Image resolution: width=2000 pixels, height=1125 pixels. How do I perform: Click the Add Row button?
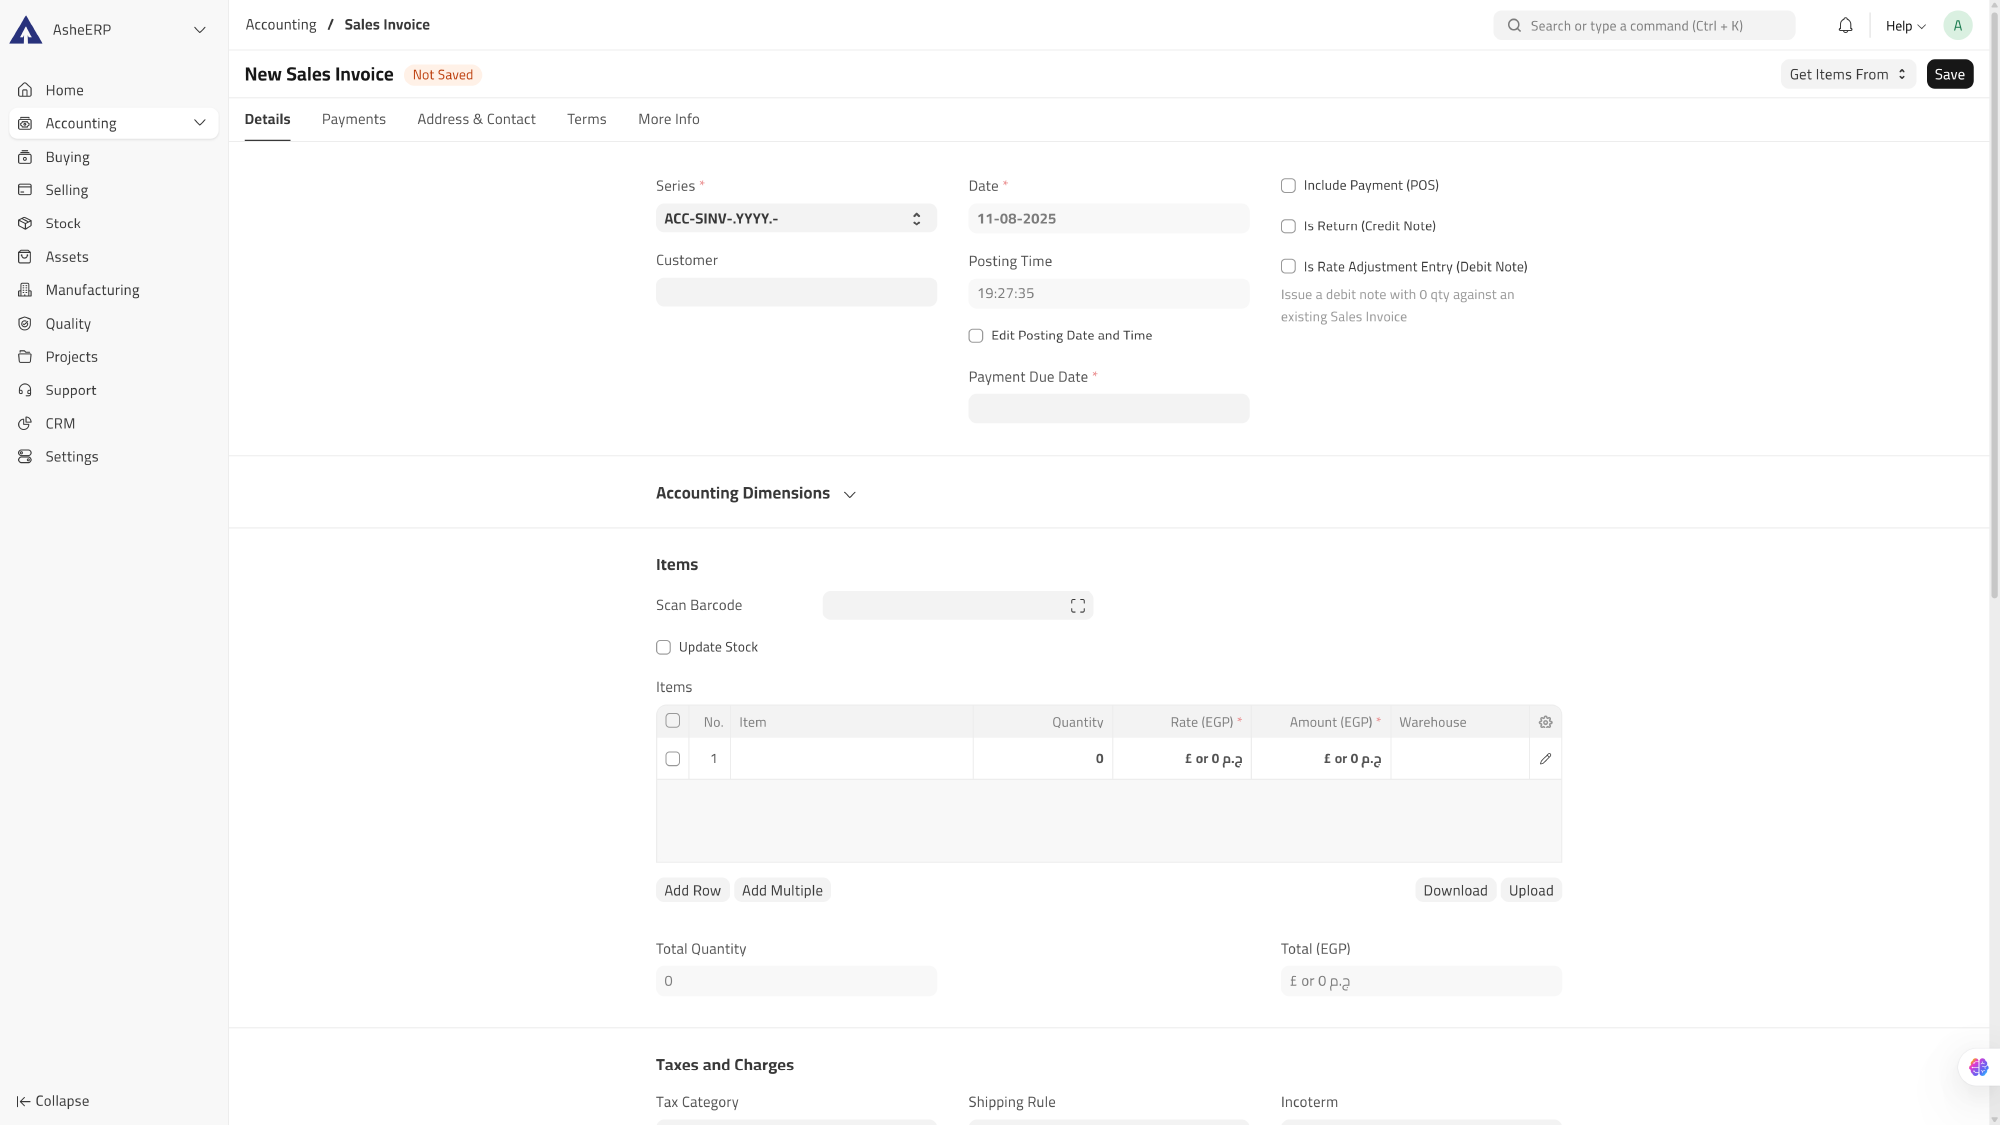(692, 890)
